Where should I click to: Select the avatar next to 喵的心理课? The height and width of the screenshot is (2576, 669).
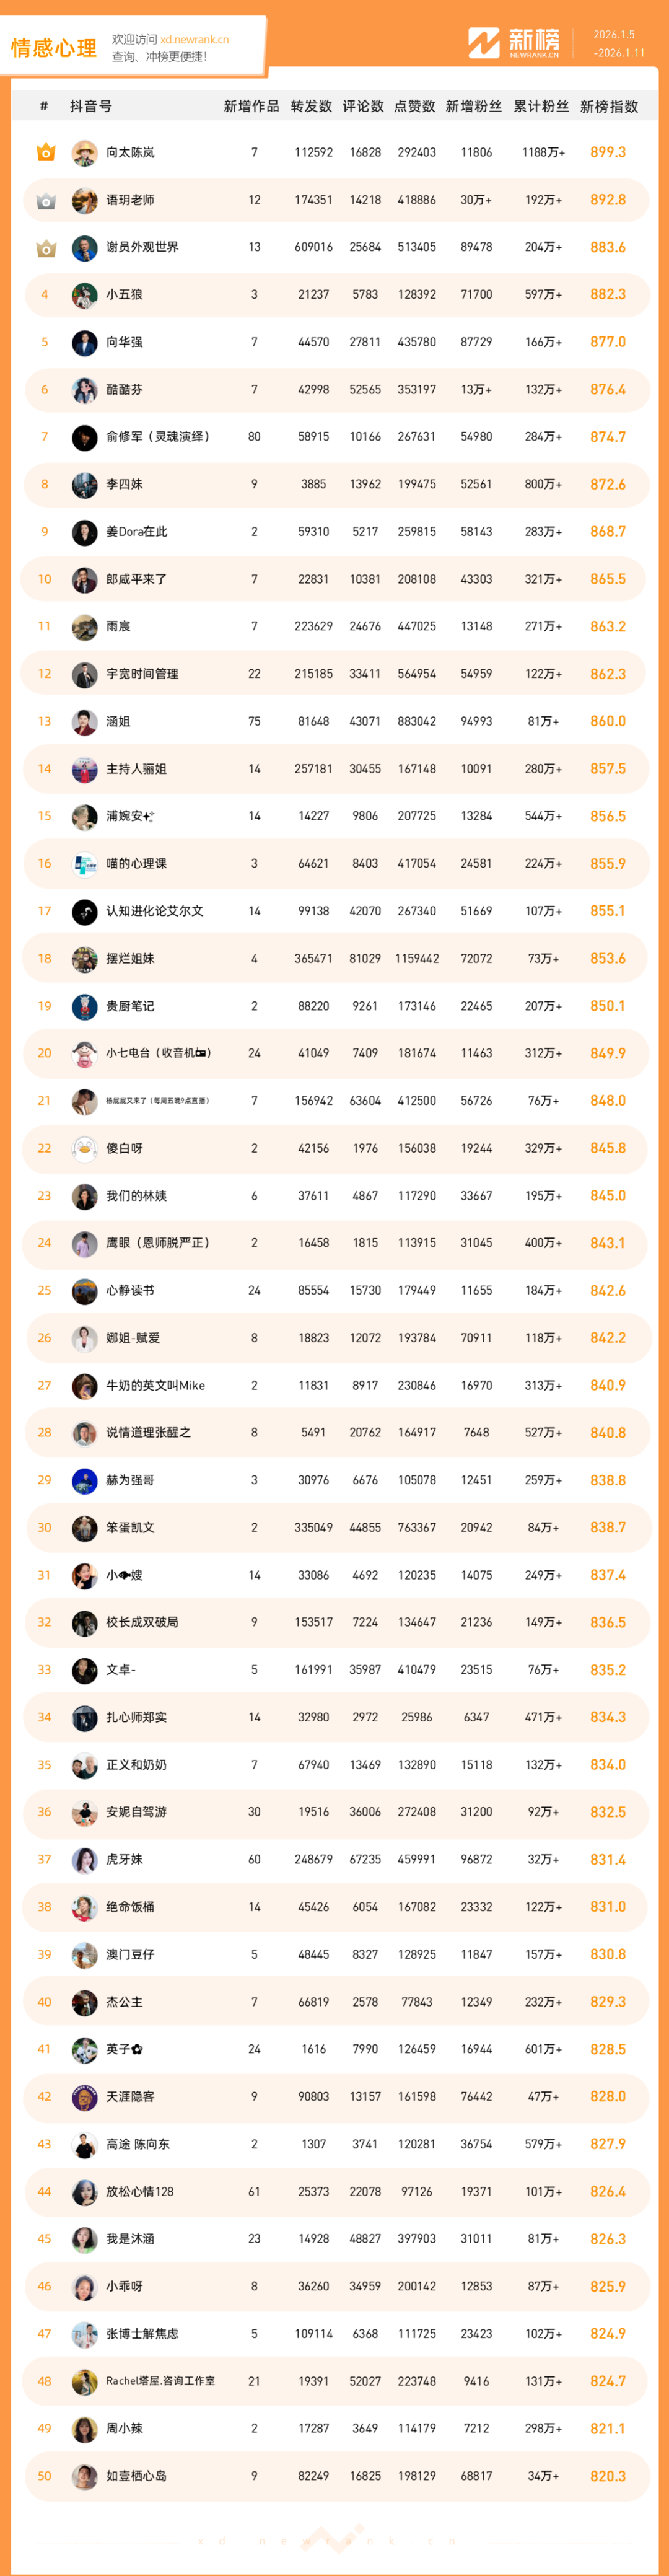[x=85, y=863]
